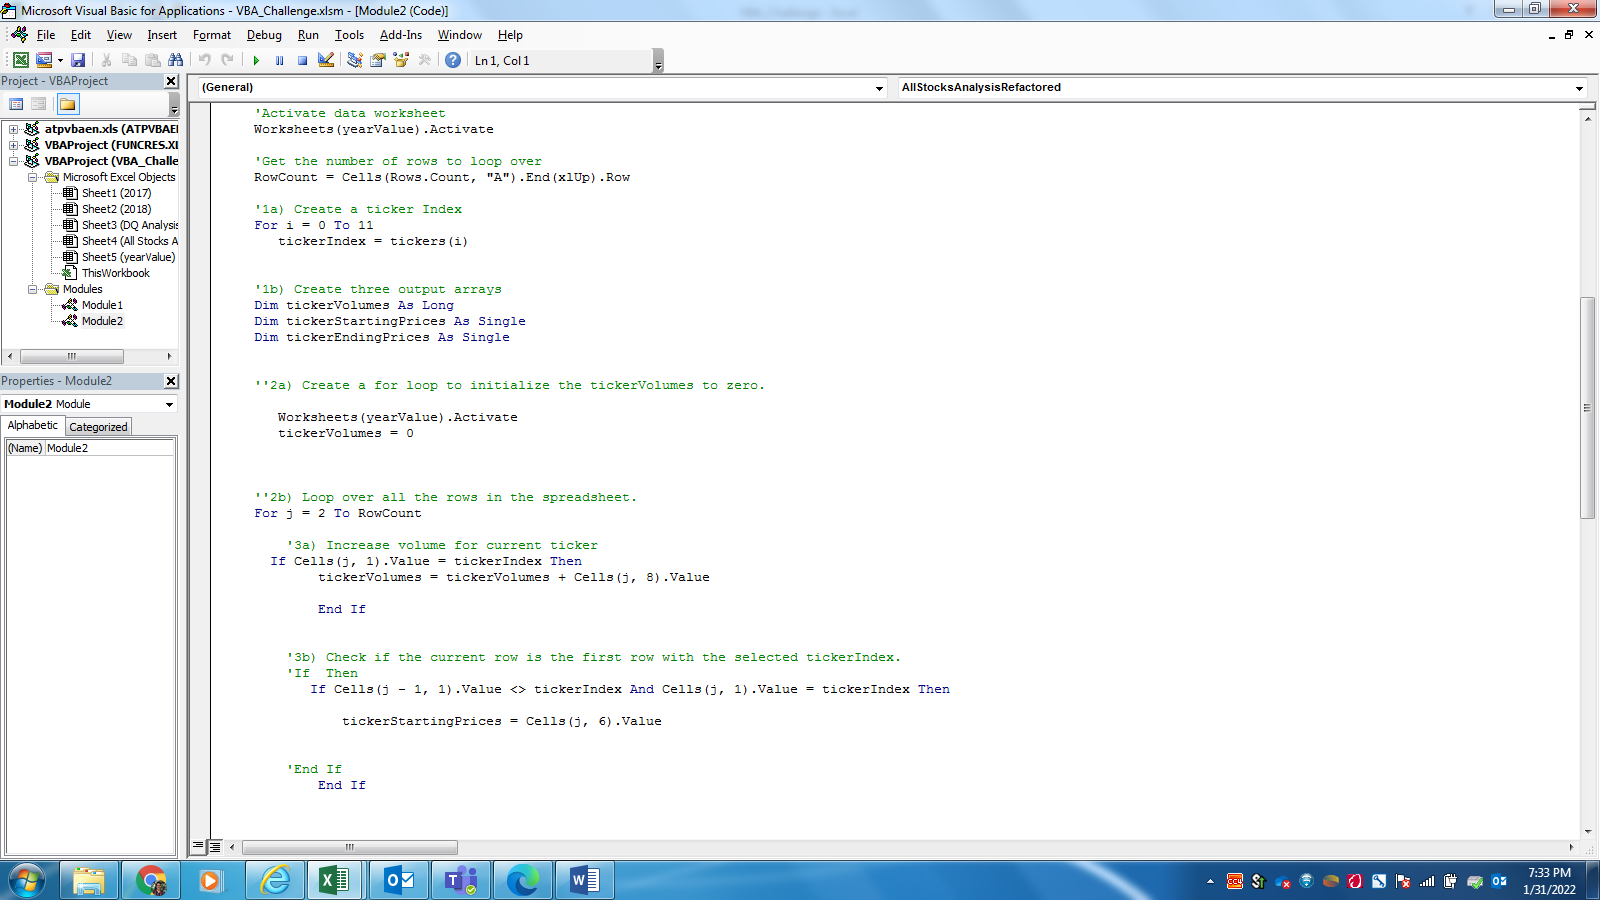Switch to the Categorized tab in Properties
This screenshot has width=1600, height=900.
tap(98, 425)
